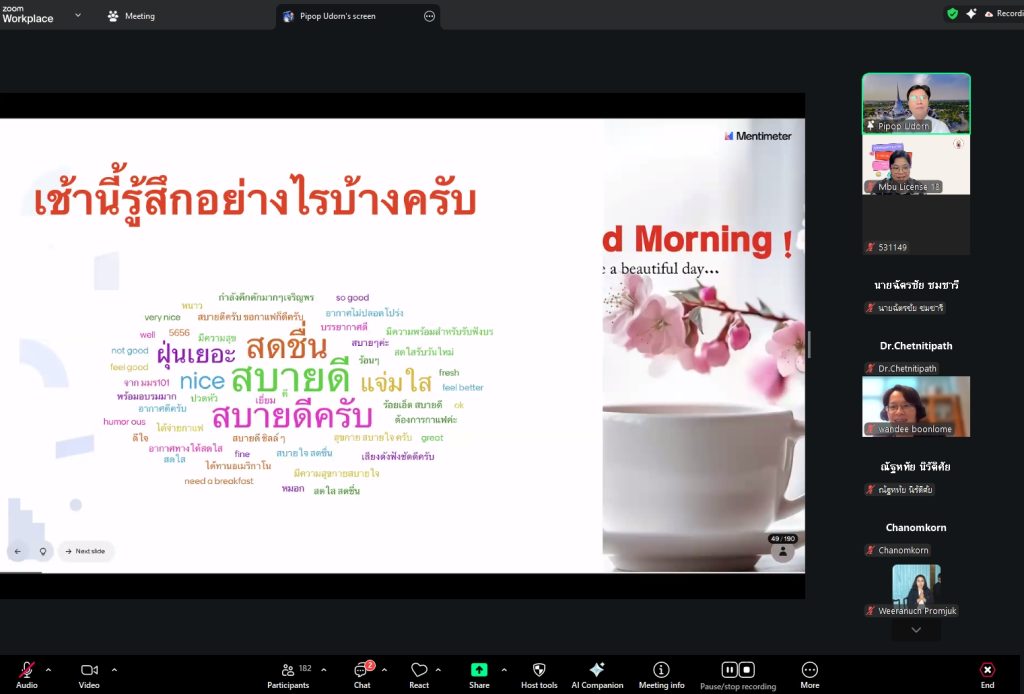Expand the Audio options arrow
Viewport: 1024px width, 694px height.
(49, 669)
